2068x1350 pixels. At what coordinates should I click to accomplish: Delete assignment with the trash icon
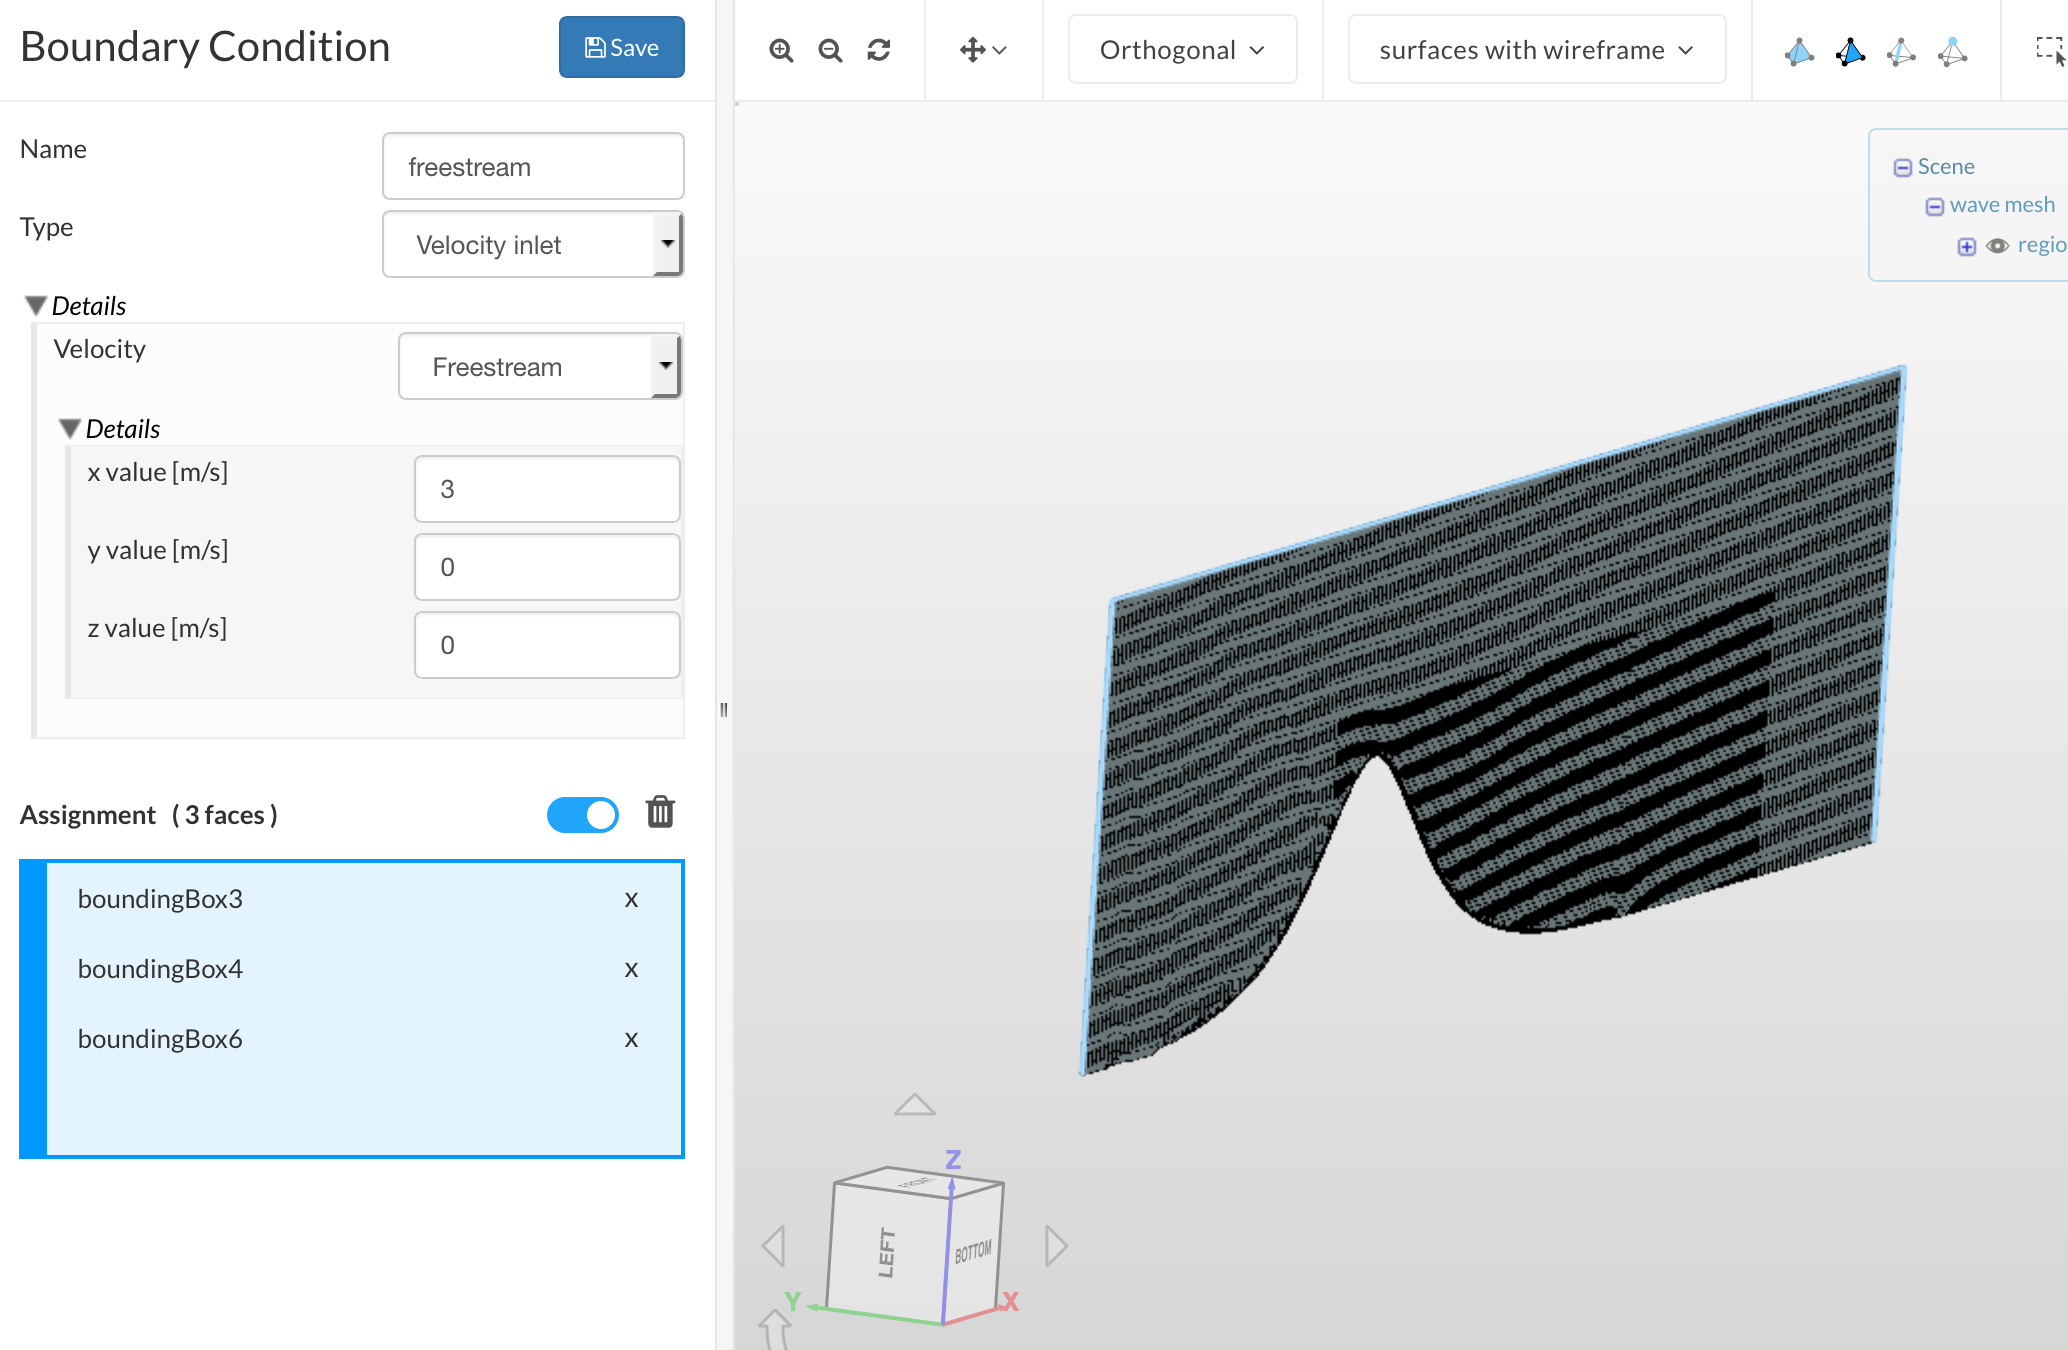660,812
